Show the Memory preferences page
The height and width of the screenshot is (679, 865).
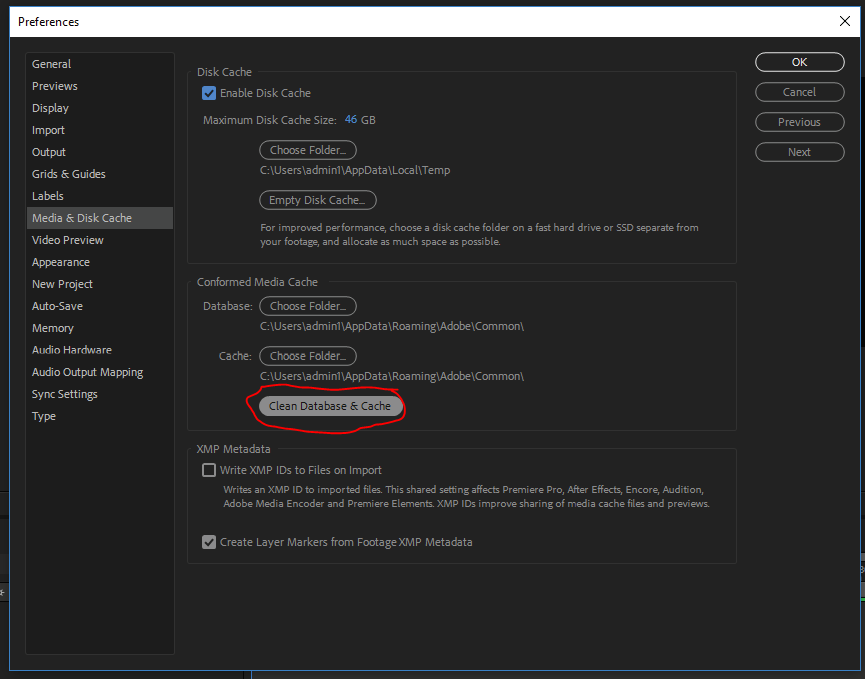coord(52,328)
